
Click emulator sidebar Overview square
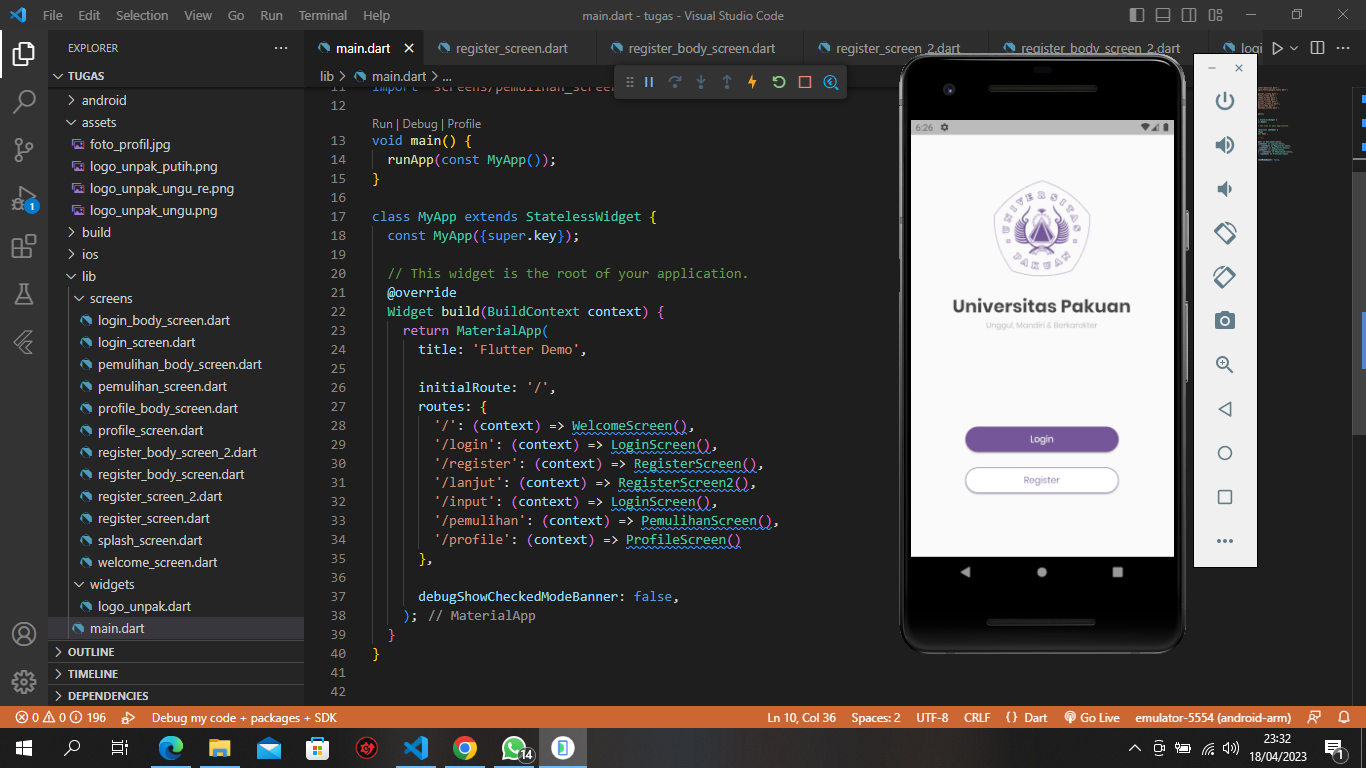coord(1224,497)
